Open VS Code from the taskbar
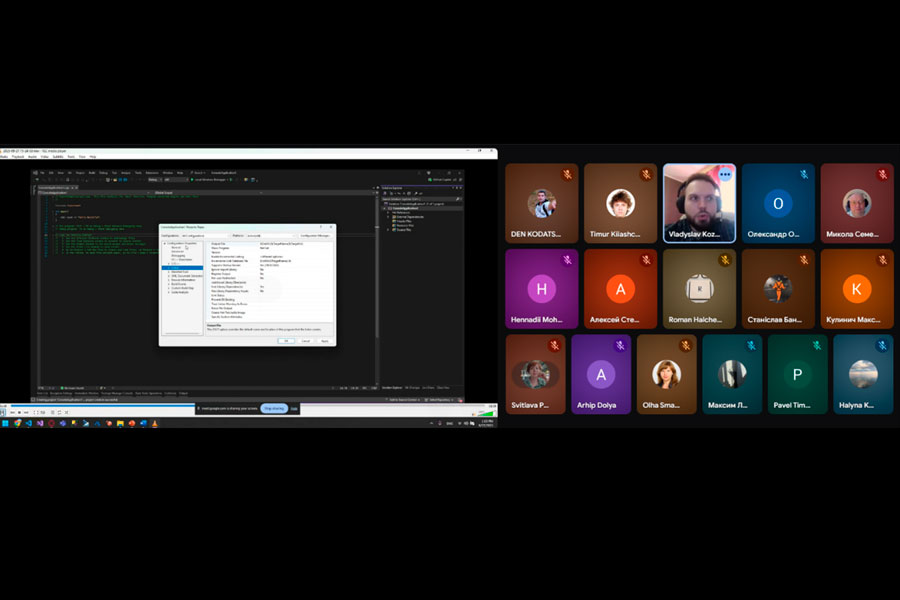The image size is (900, 600). coord(29,424)
